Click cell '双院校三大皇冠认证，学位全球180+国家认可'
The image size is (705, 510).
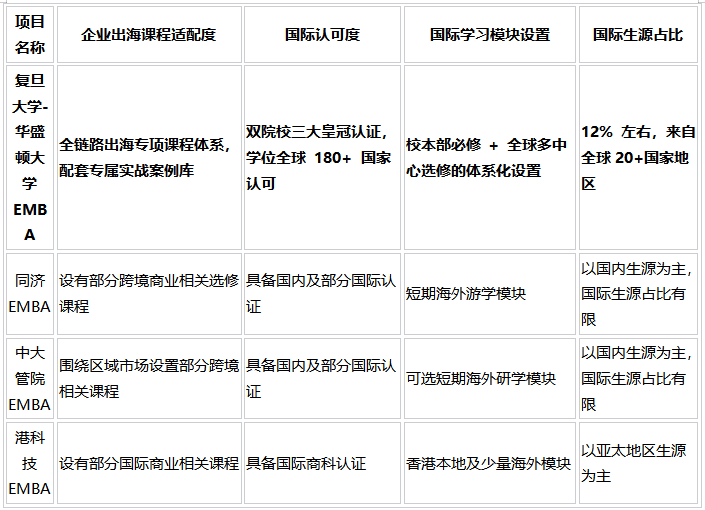[322, 157]
